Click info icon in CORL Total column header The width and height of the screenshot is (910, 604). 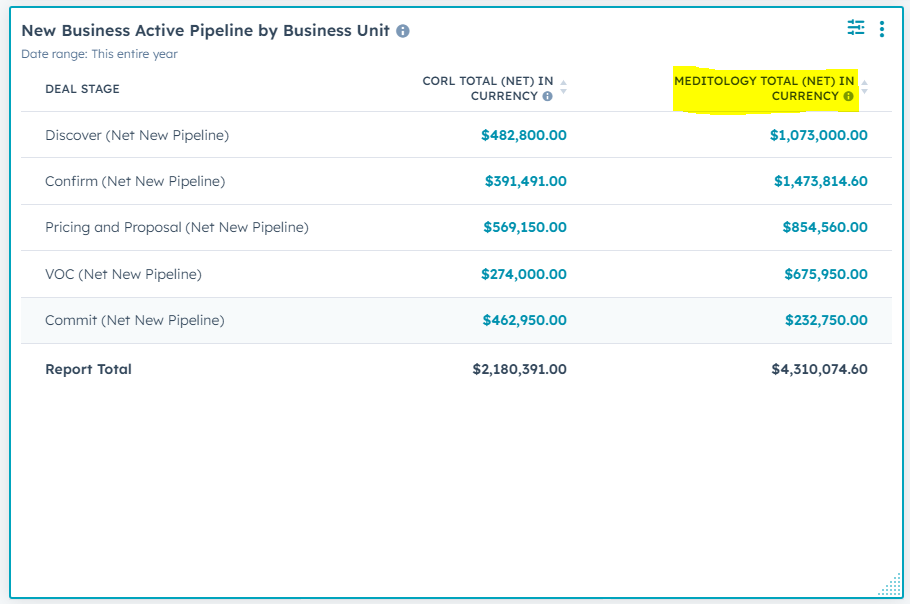point(547,97)
